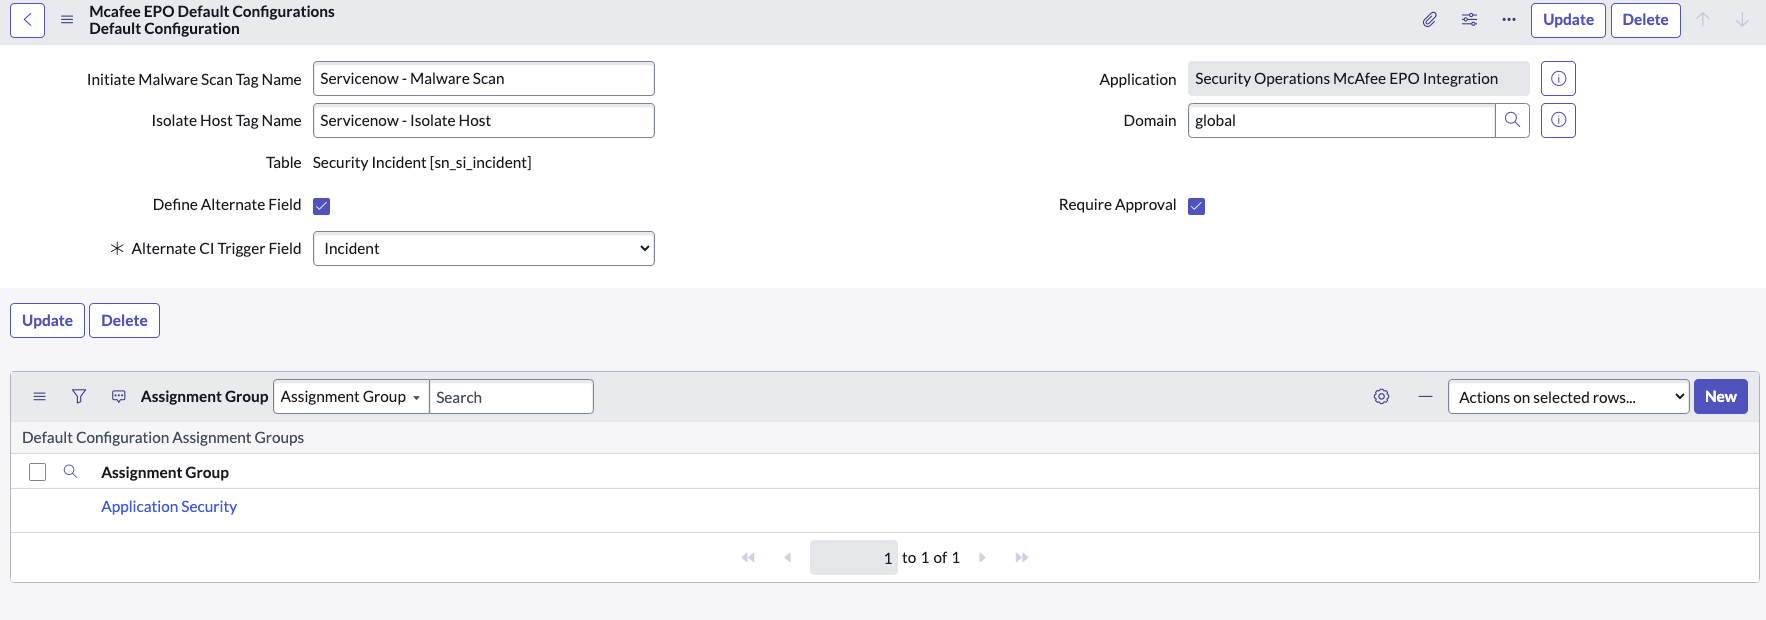The image size is (1766, 620).
Task: Open attachments via the paperclip icon
Action: [1430, 20]
